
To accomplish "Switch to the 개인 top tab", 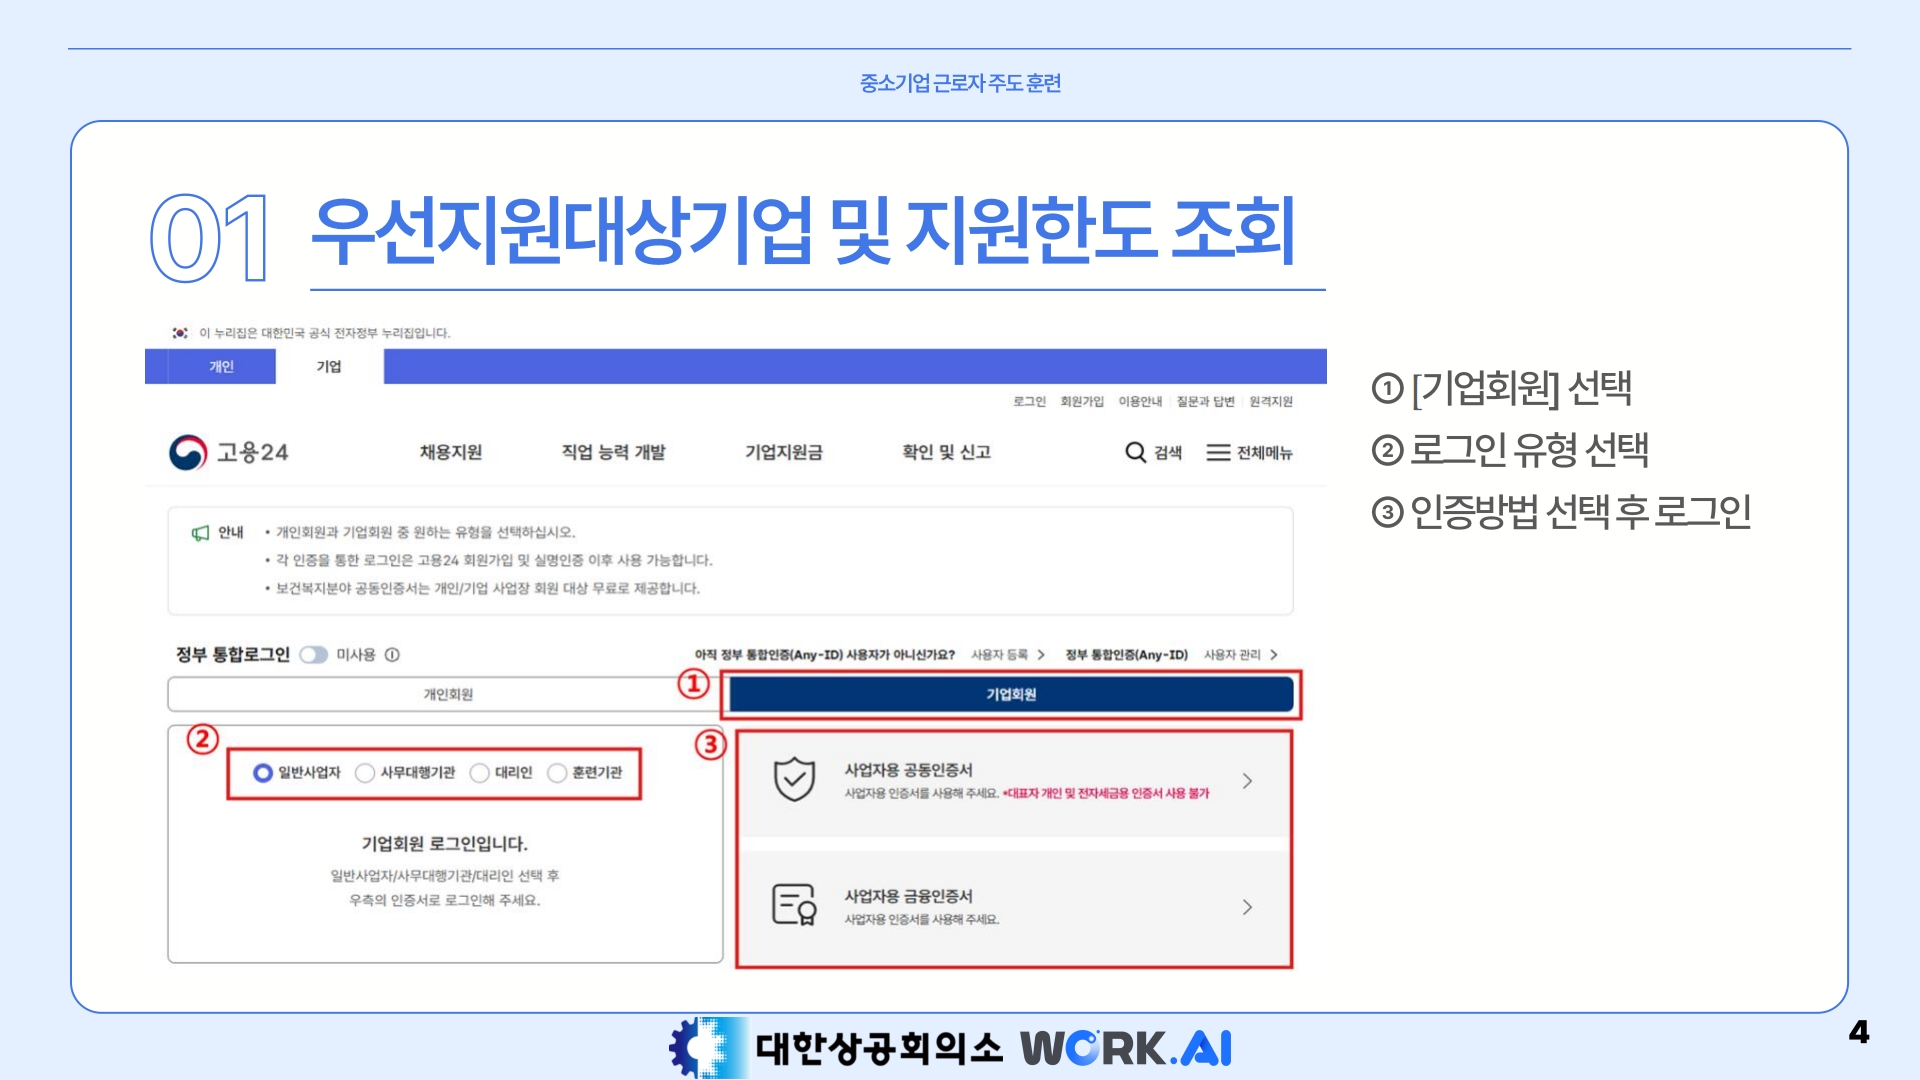I will tap(221, 367).
